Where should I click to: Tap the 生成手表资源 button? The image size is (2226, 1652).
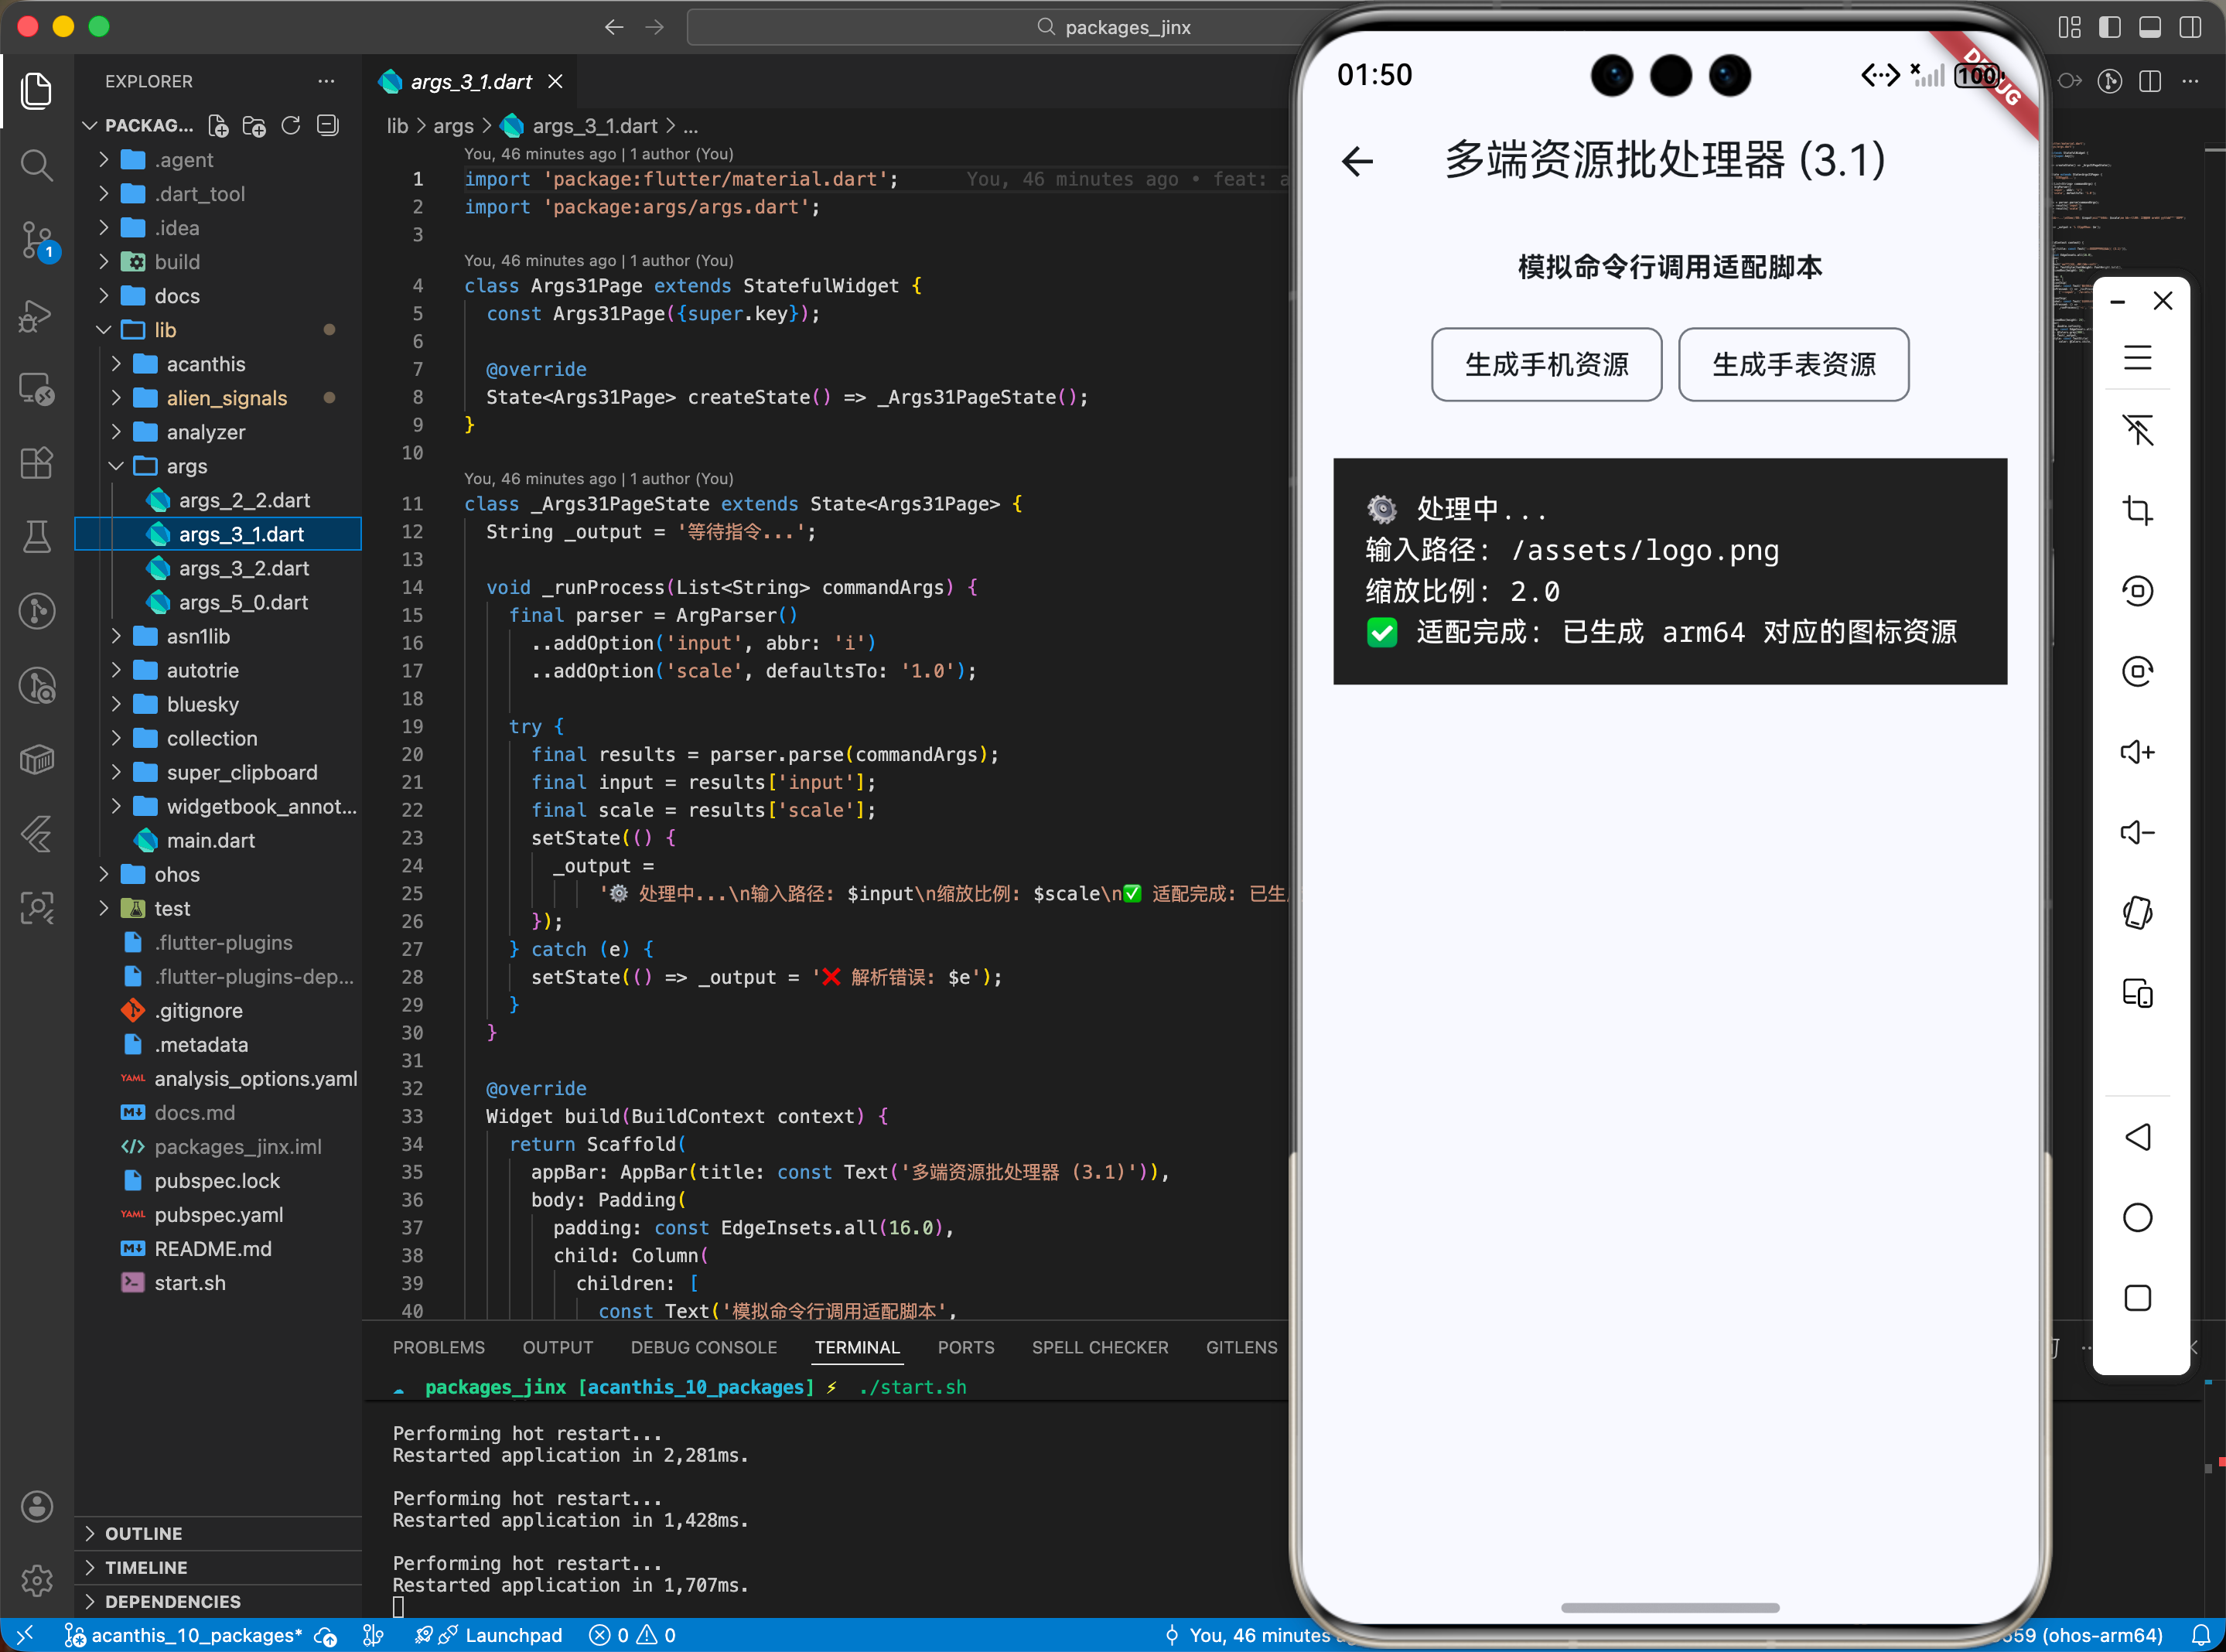click(1793, 365)
